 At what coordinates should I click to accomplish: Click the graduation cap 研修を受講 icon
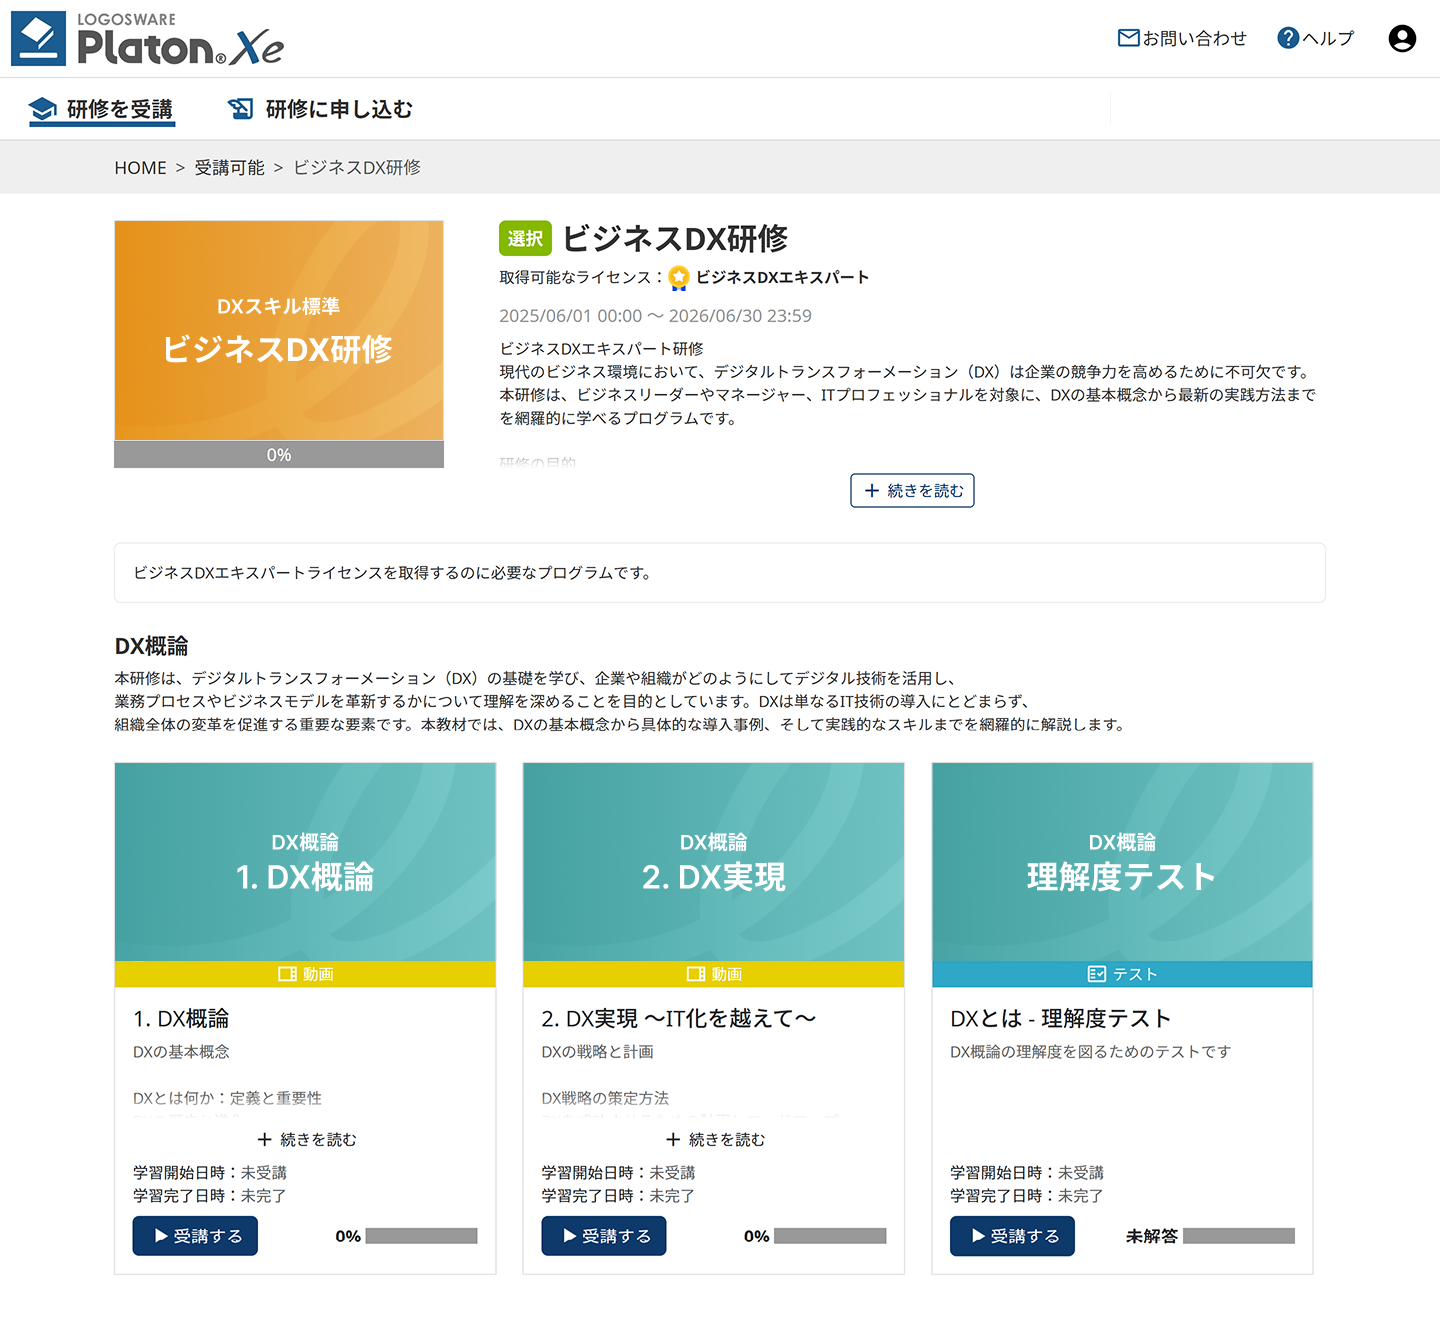click(x=42, y=109)
